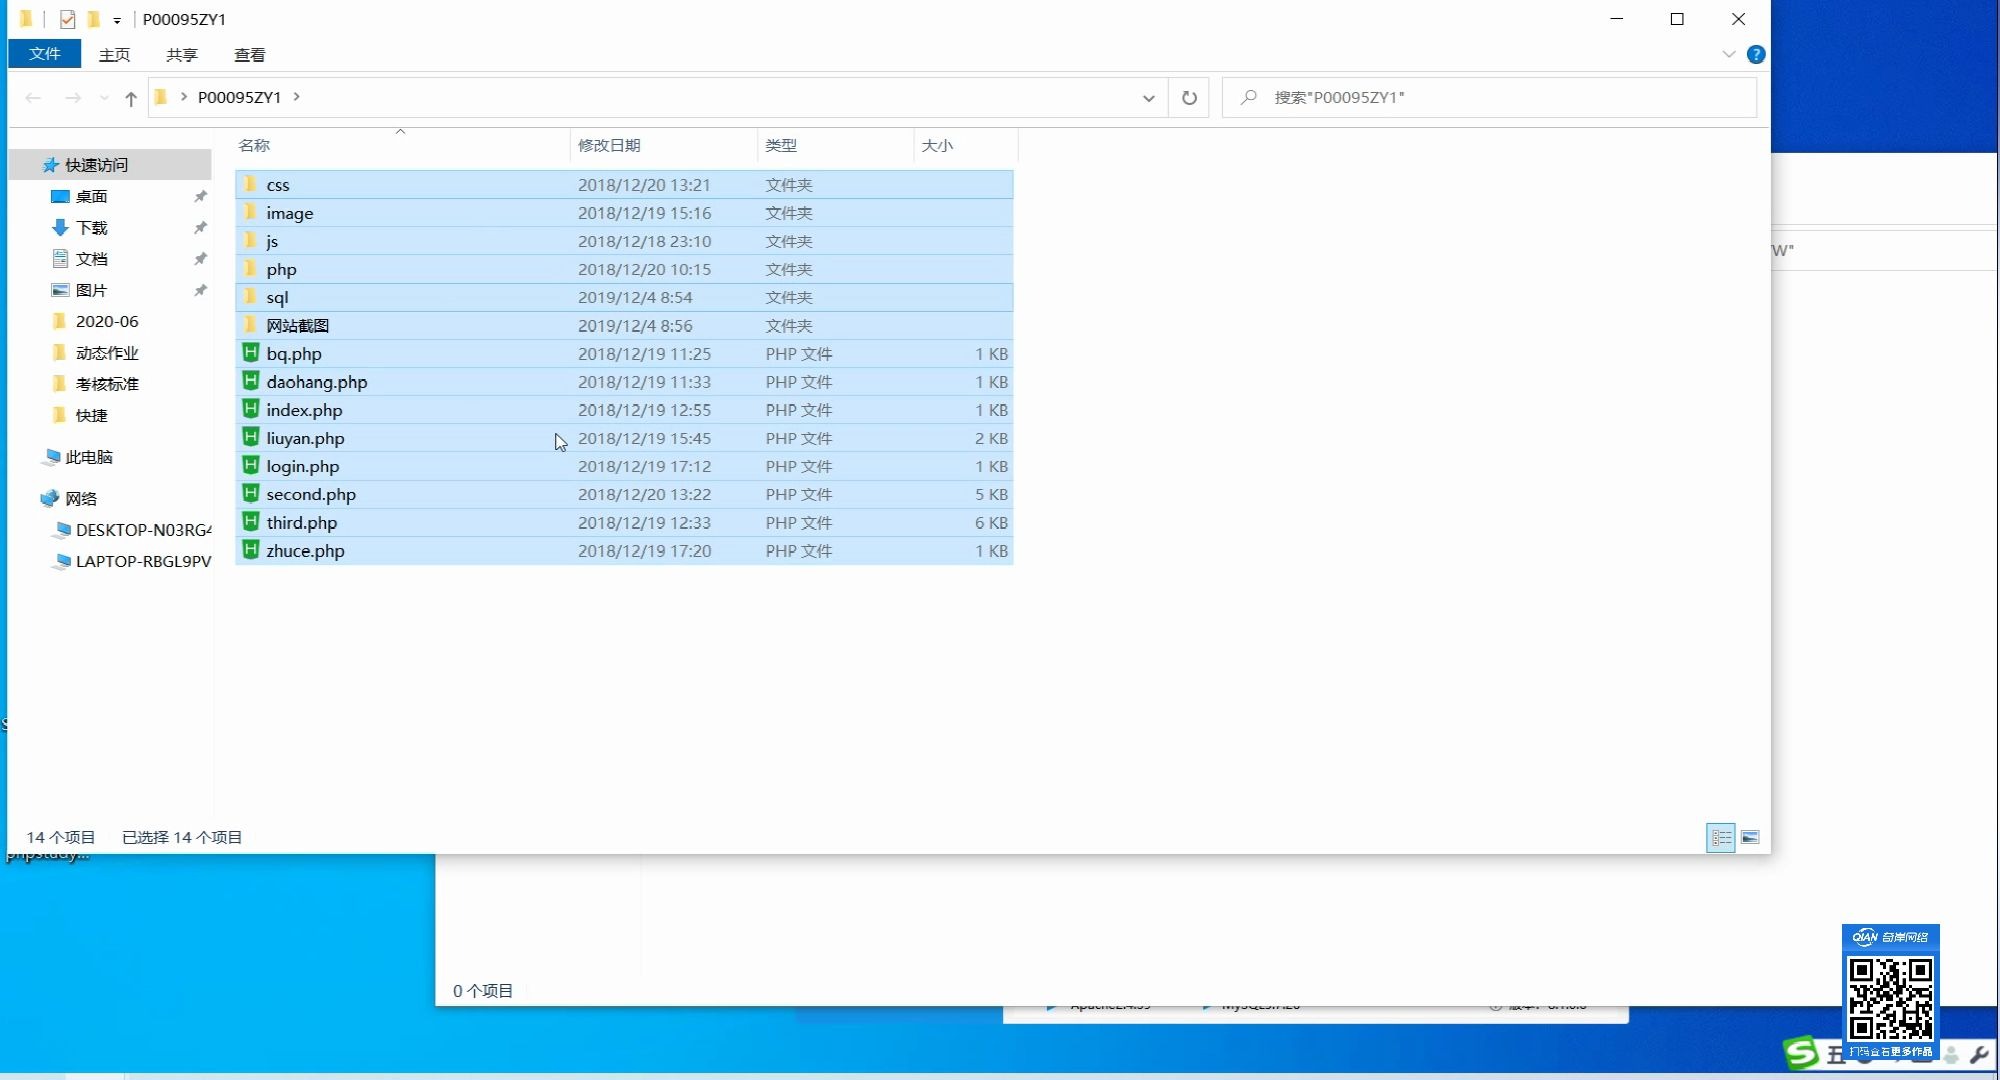Click the forward navigation arrow
The image size is (2000, 1080).
[x=73, y=98]
